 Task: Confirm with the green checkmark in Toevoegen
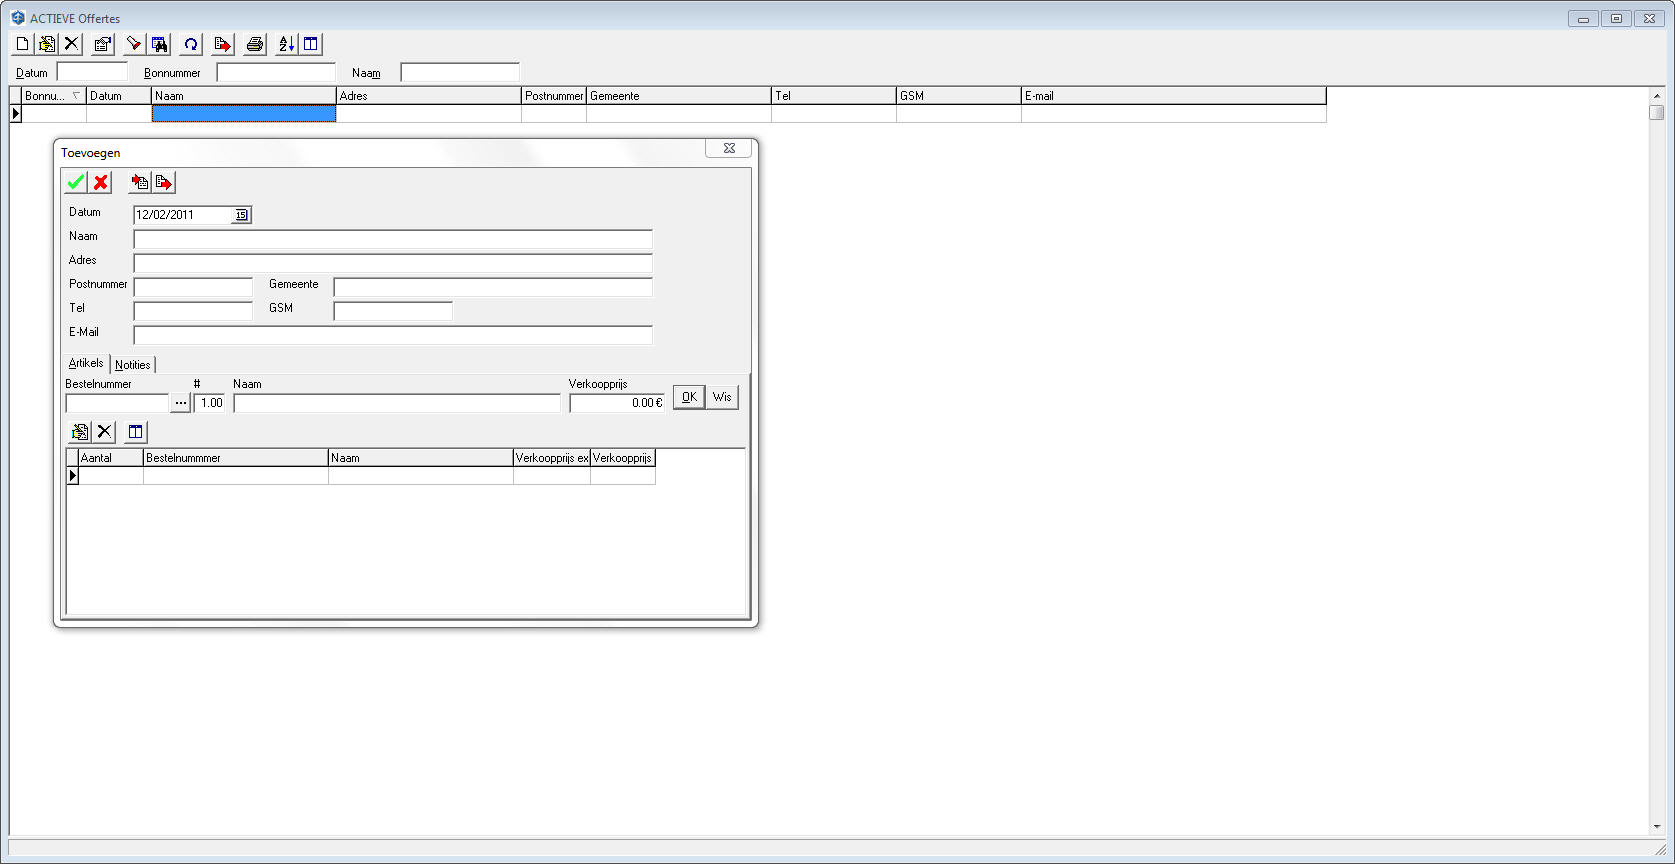tap(76, 182)
